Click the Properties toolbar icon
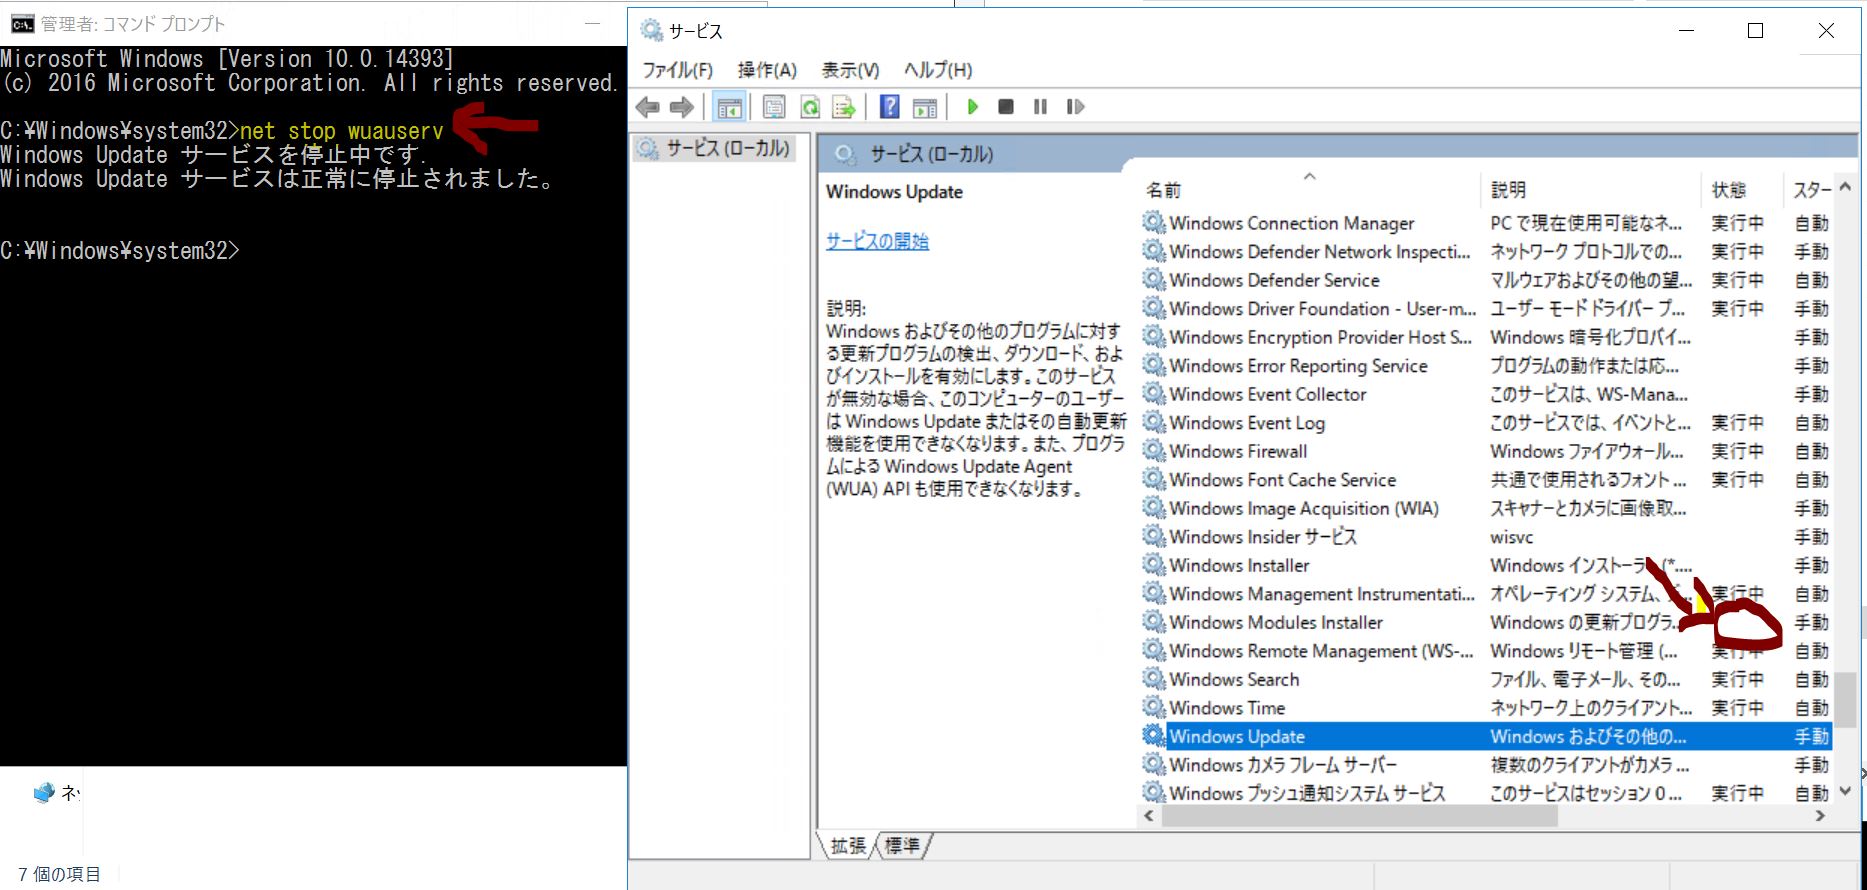 tap(774, 107)
